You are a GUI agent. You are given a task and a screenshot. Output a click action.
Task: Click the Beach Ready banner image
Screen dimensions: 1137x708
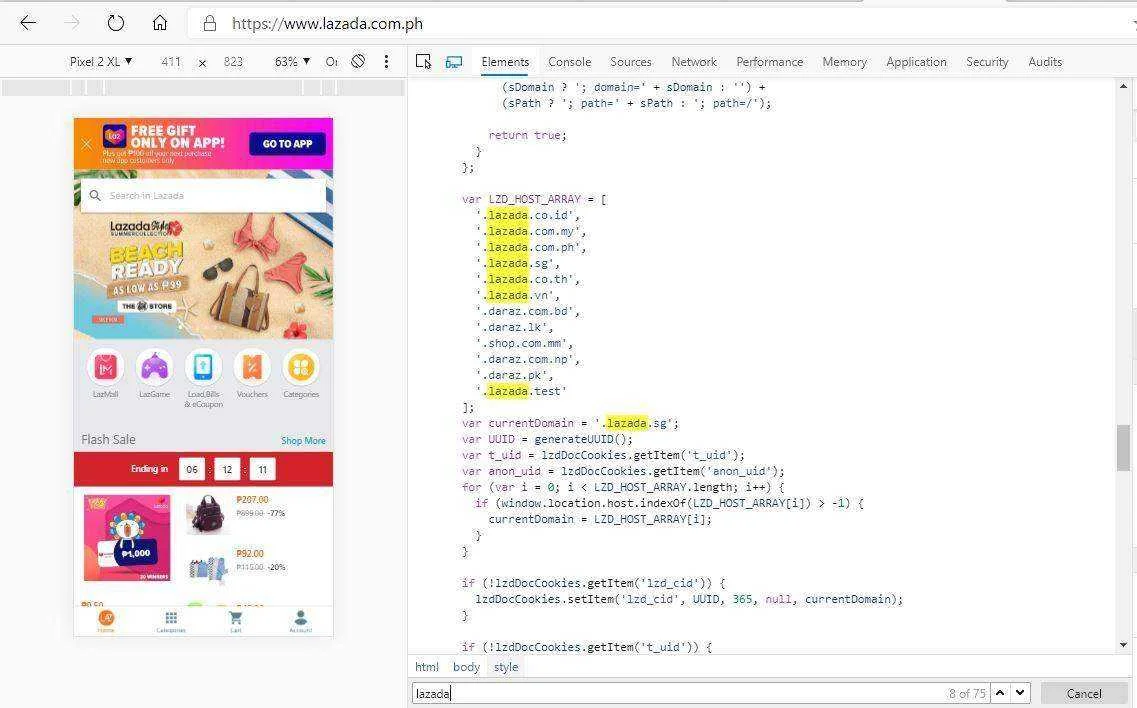203,276
